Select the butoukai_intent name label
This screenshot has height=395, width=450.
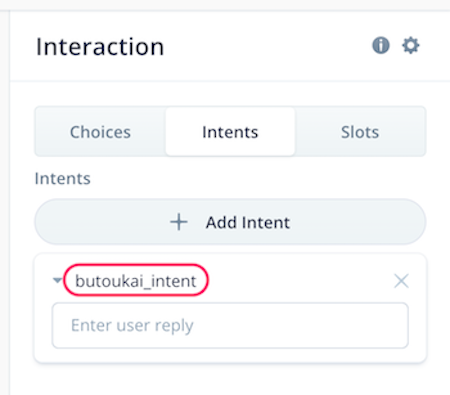coord(136,281)
